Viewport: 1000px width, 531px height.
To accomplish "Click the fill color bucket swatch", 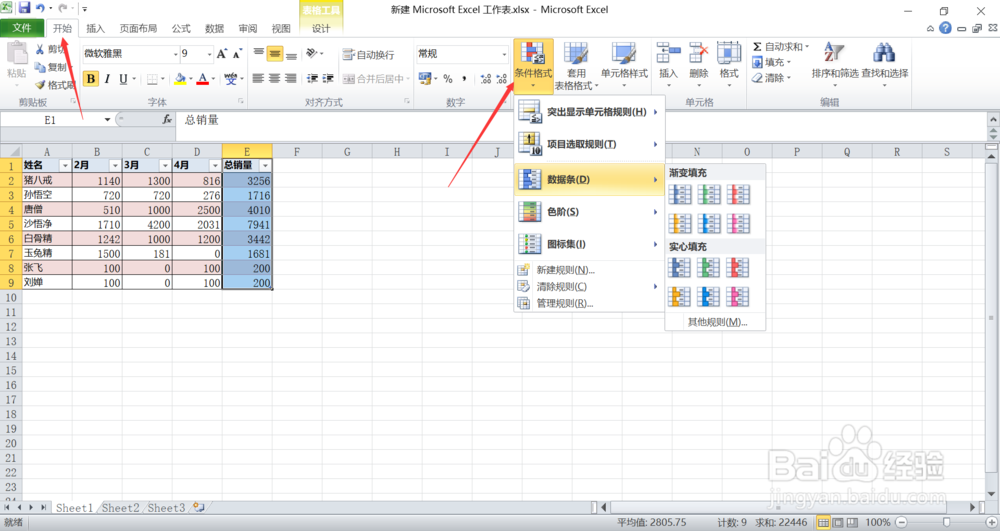I will click(180, 78).
